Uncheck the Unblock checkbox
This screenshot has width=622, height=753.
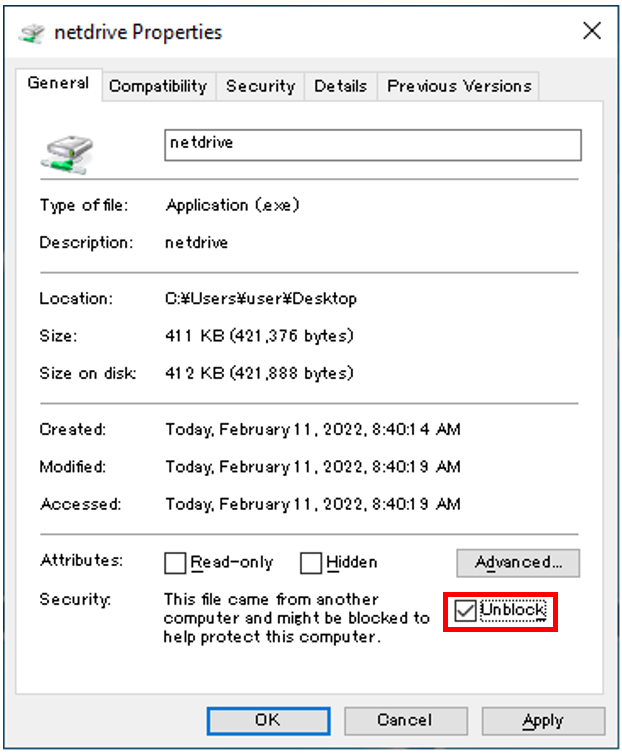(x=466, y=610)
